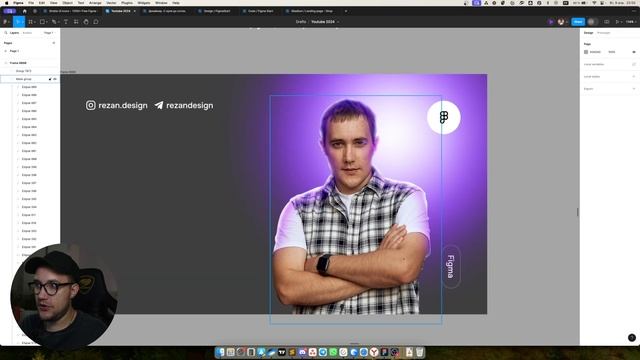640x360 pixels.
Task: Open the Figma main menu icon
Action: 6,22
